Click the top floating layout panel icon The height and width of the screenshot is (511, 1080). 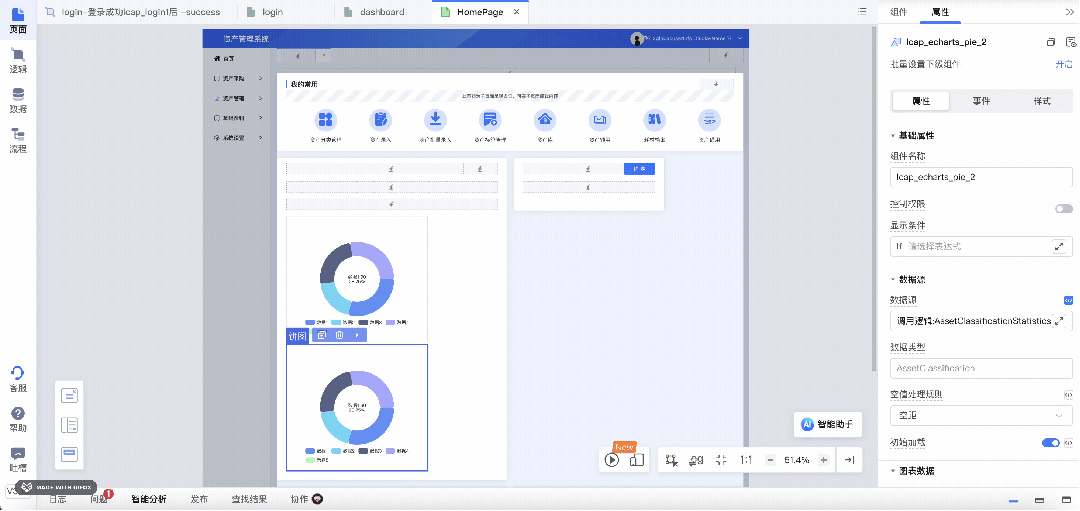click(x=70, y=395)
